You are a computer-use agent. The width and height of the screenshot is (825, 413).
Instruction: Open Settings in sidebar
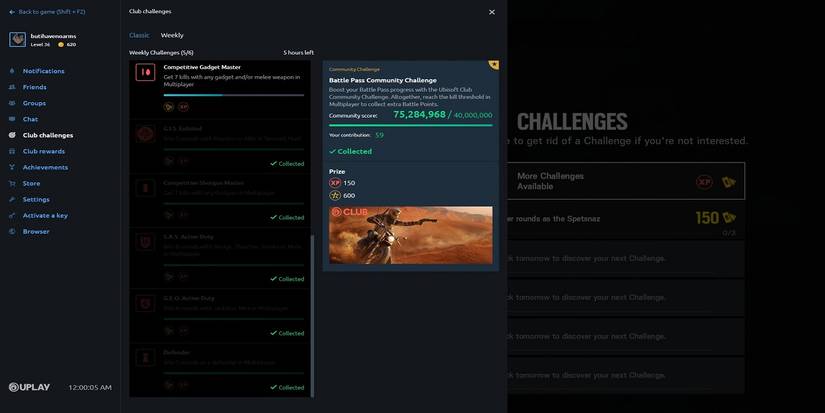tap(36, 199)
